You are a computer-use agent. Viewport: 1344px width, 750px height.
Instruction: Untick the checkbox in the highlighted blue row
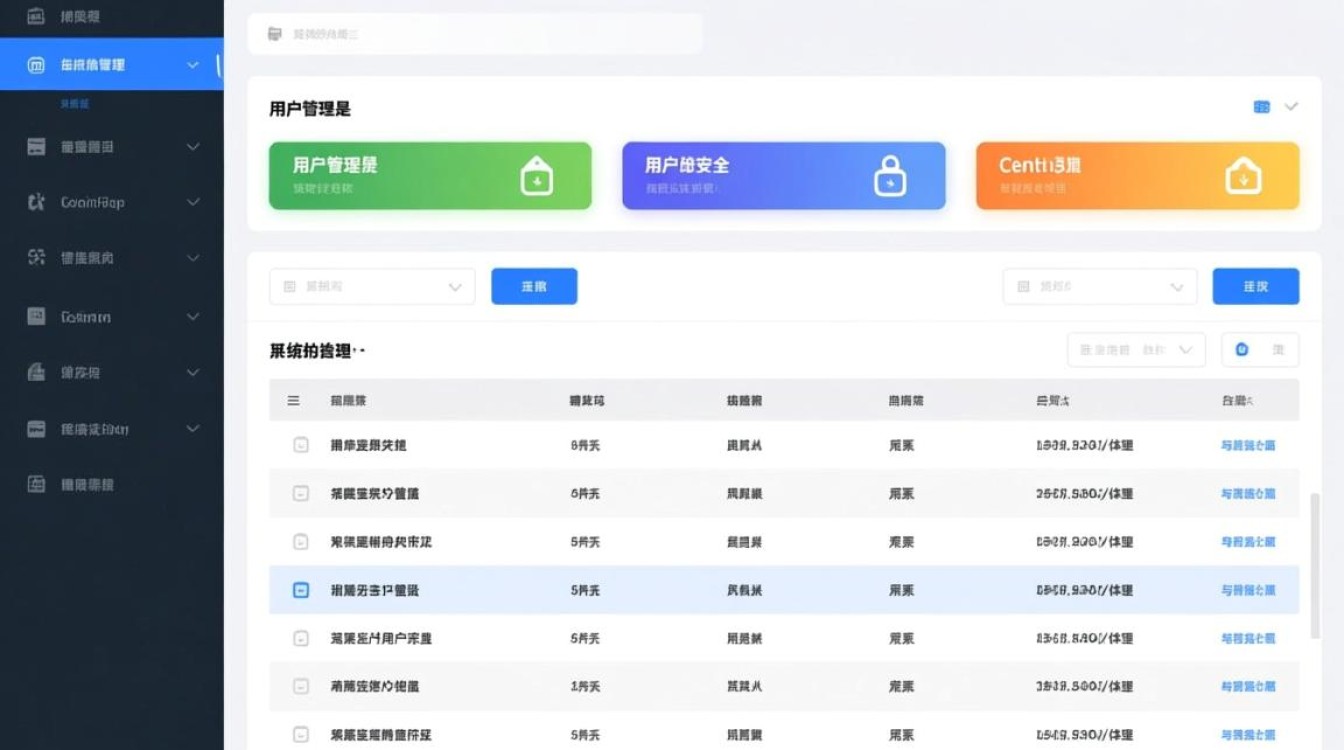coord(301,590)
